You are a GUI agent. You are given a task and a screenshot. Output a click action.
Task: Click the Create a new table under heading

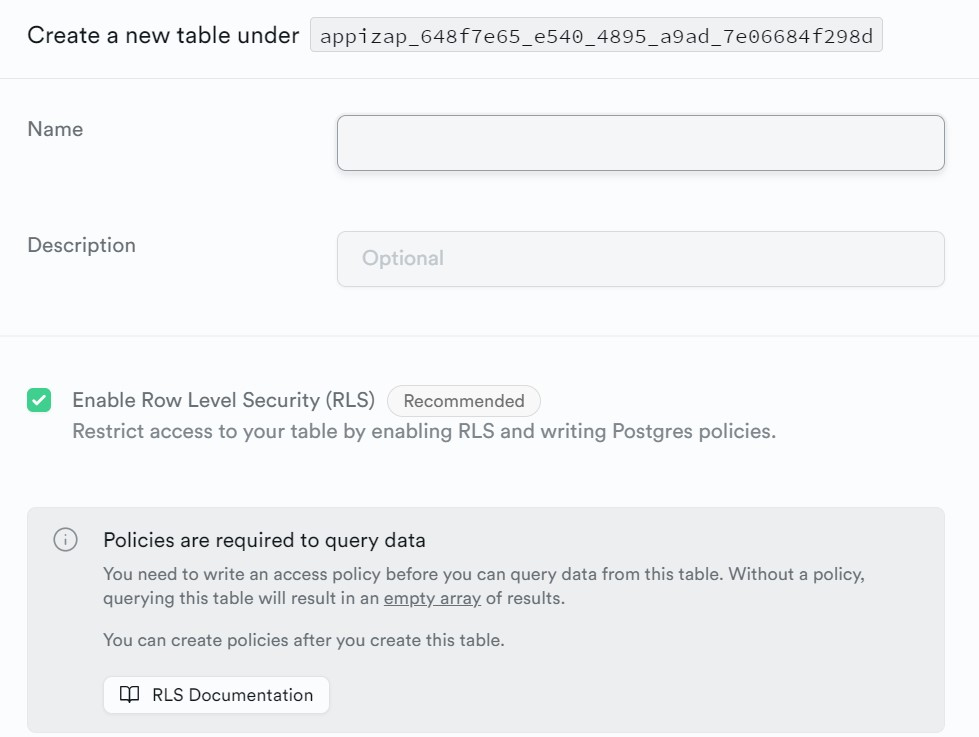coord(163,35)
